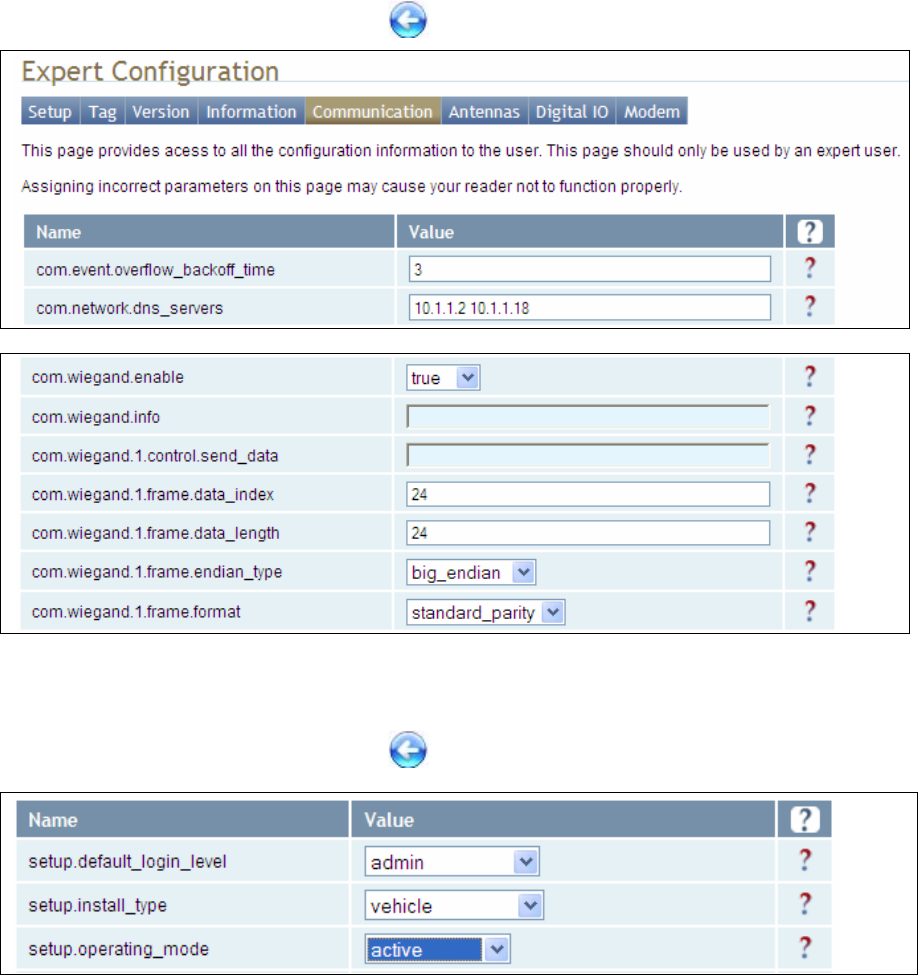Open help for com.wiegand.1.frame.data_index
This screenshot has height=975, width=918.
pyautogui.click(x=809, y=493)
